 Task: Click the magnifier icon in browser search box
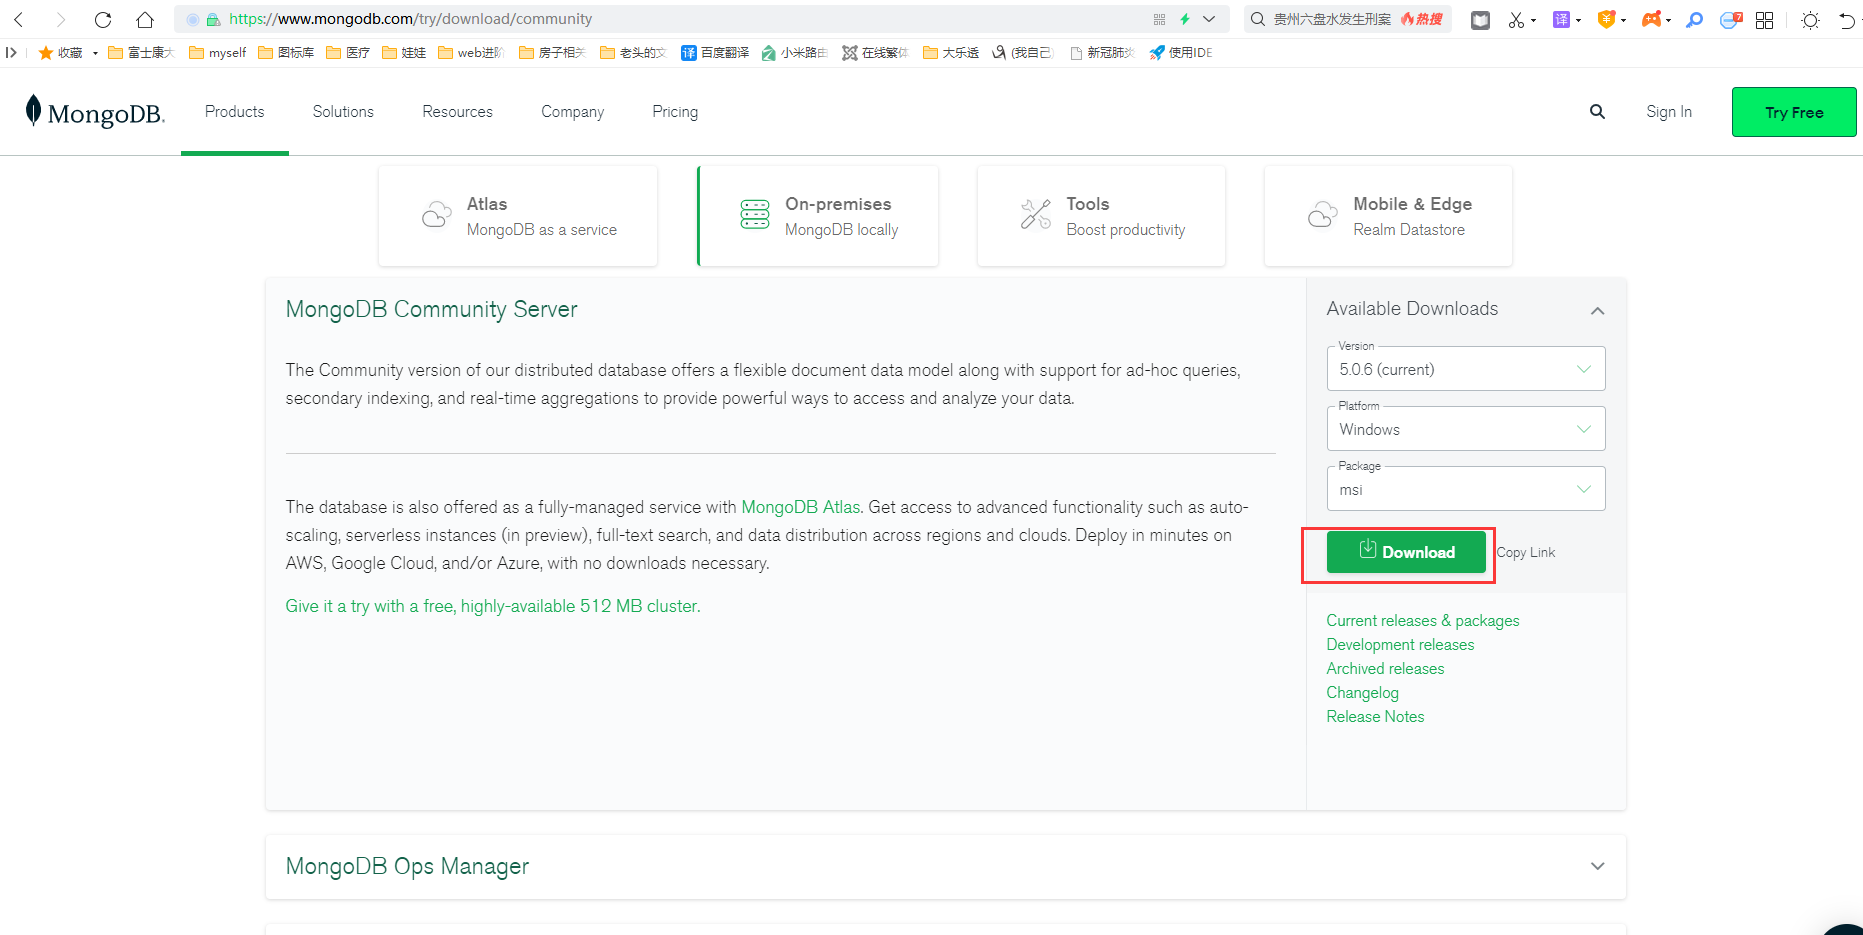1258,19
